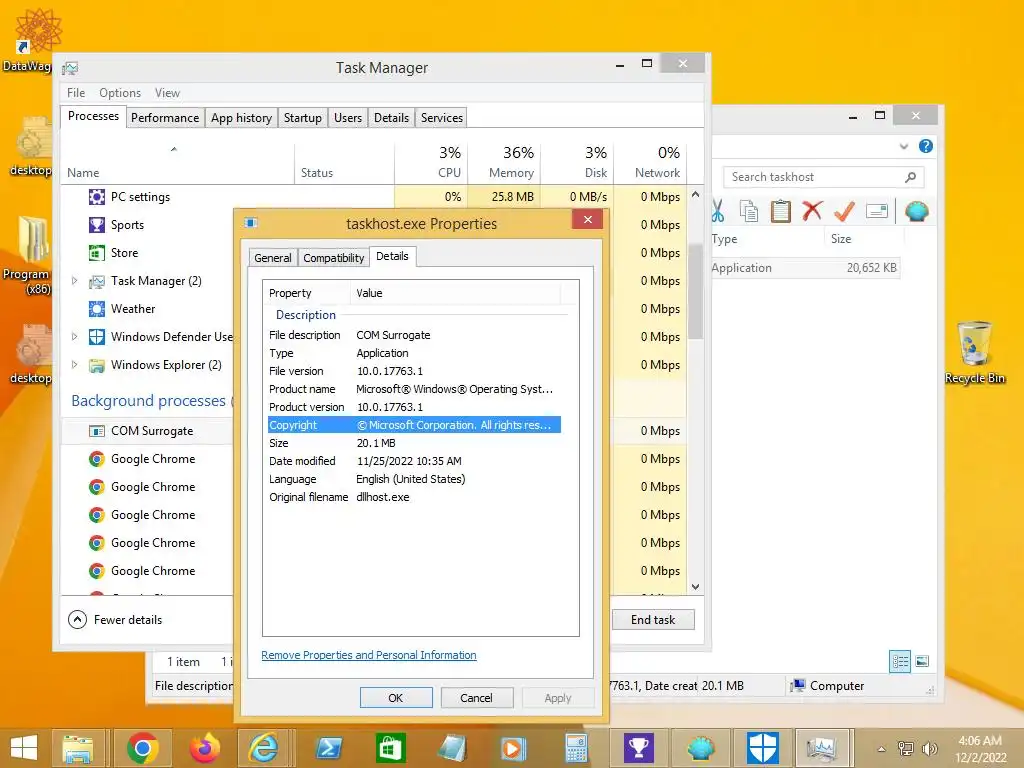Open Calculator from the taskbar
This screenshot has width=1024, height=768.
(x=576, y=748)
